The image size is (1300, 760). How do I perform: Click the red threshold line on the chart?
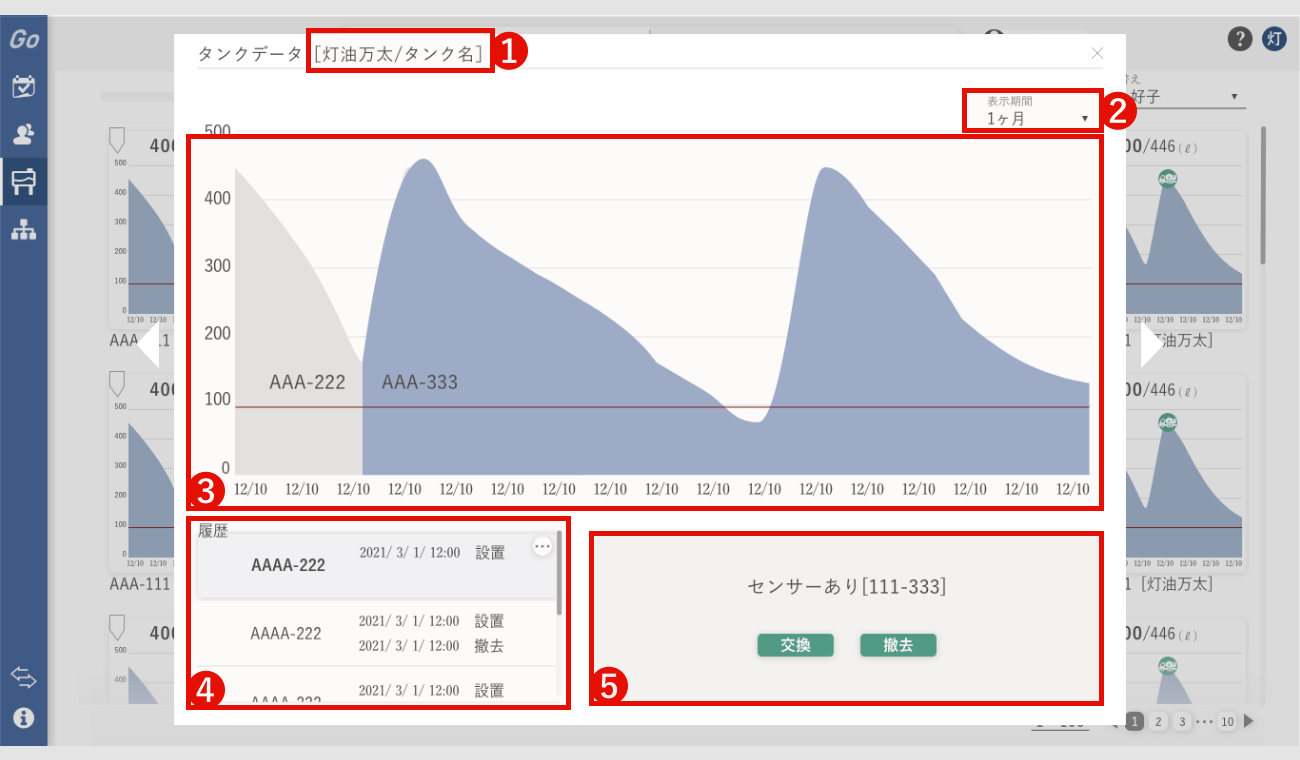click(x=662, y=407)
